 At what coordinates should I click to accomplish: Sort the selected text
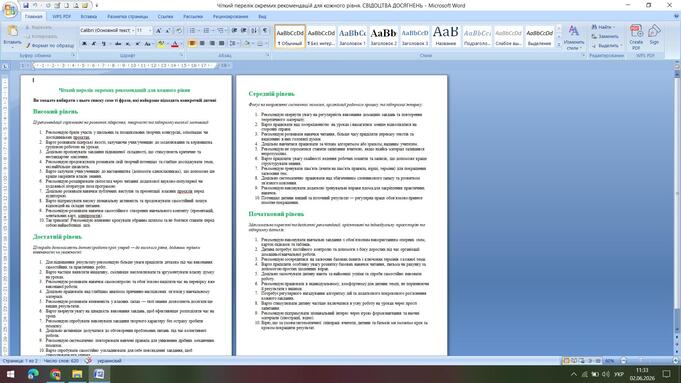(254, 30)
